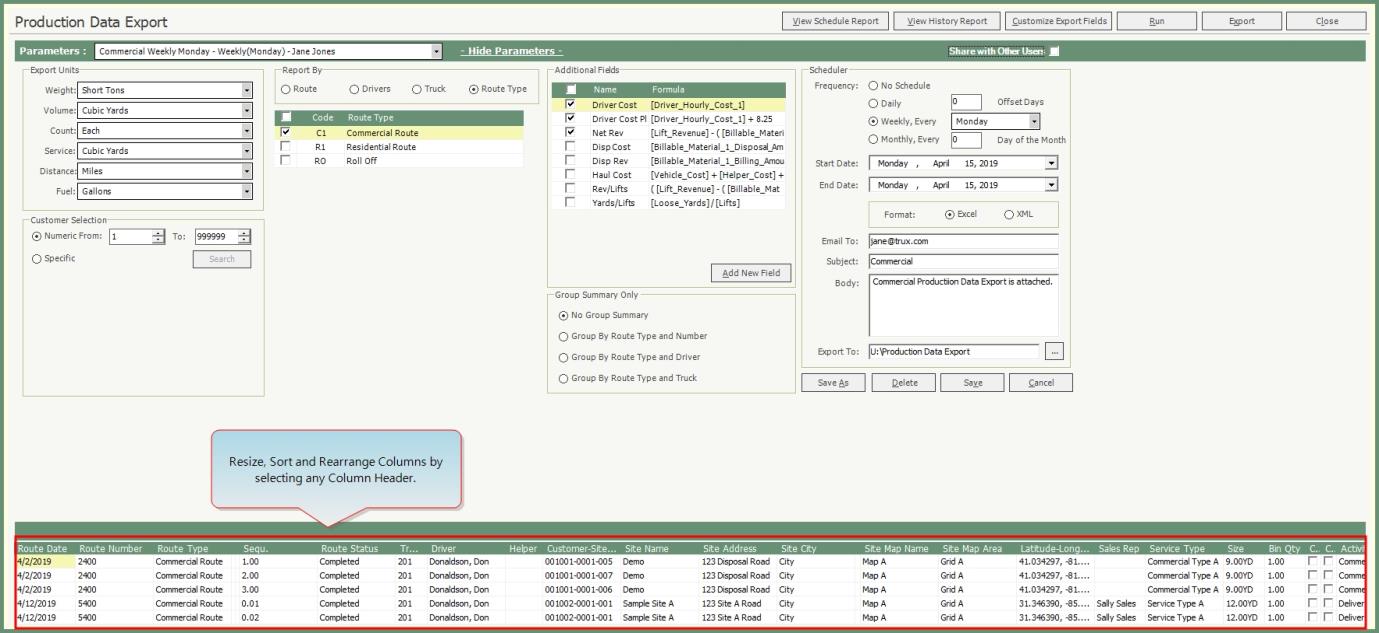Sort by Route Number column header
This screenshot has height=633, width=1379.
tap(111, 548)
